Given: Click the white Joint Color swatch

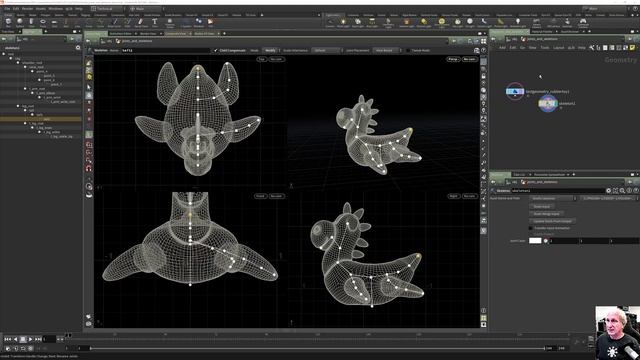Looking at the screenshot, I should point(535,241).
